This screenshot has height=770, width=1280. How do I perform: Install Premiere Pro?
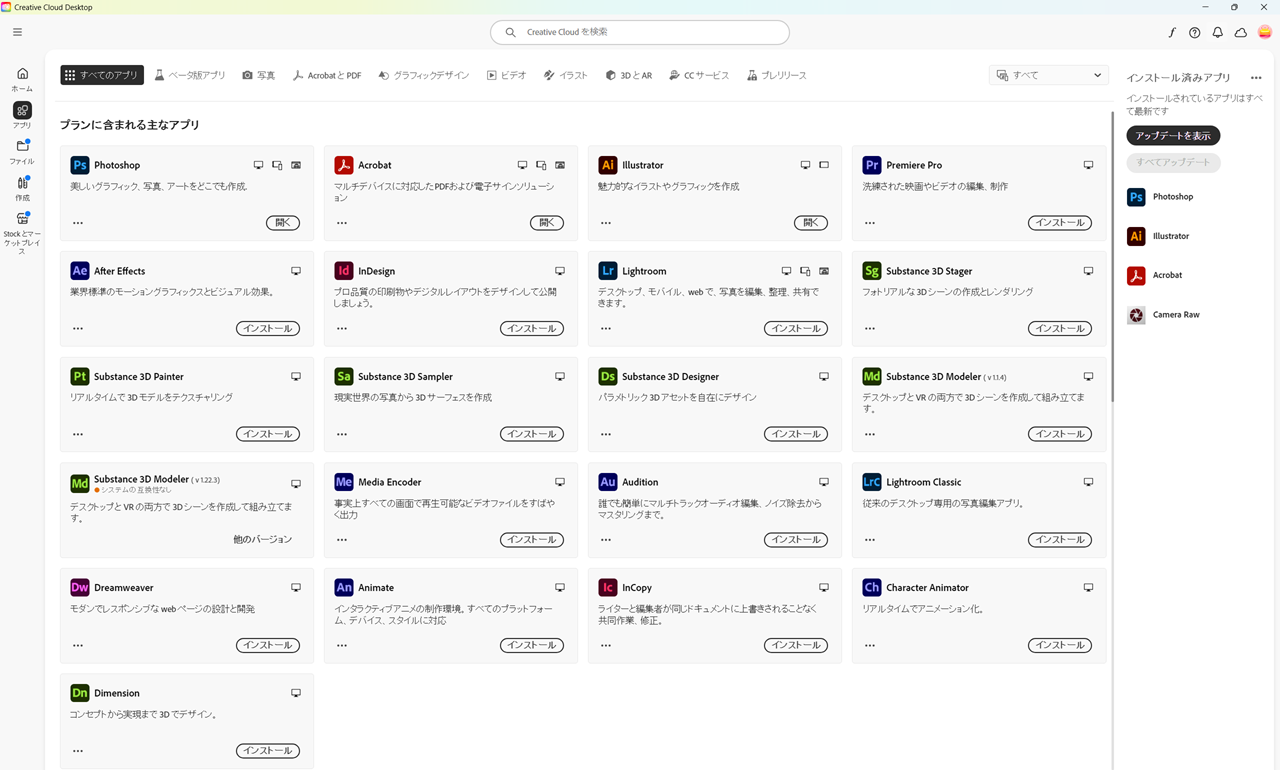pos(1060,223)
